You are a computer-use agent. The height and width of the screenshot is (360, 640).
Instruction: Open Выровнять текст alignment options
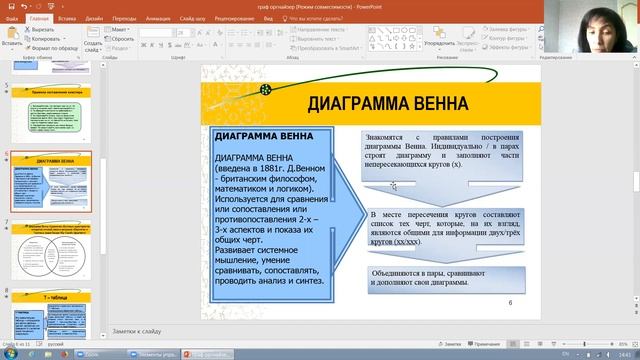pos(313,39)
